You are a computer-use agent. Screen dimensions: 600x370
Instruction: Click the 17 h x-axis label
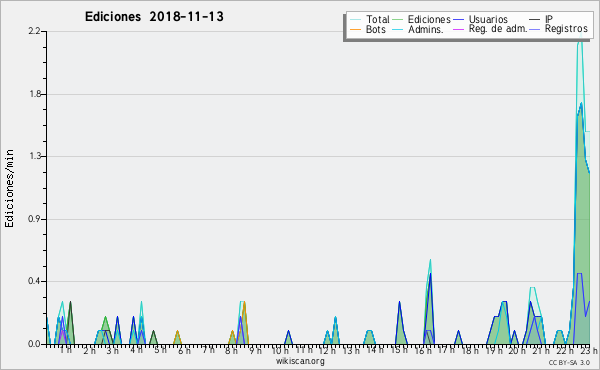[x=446, y=350]
